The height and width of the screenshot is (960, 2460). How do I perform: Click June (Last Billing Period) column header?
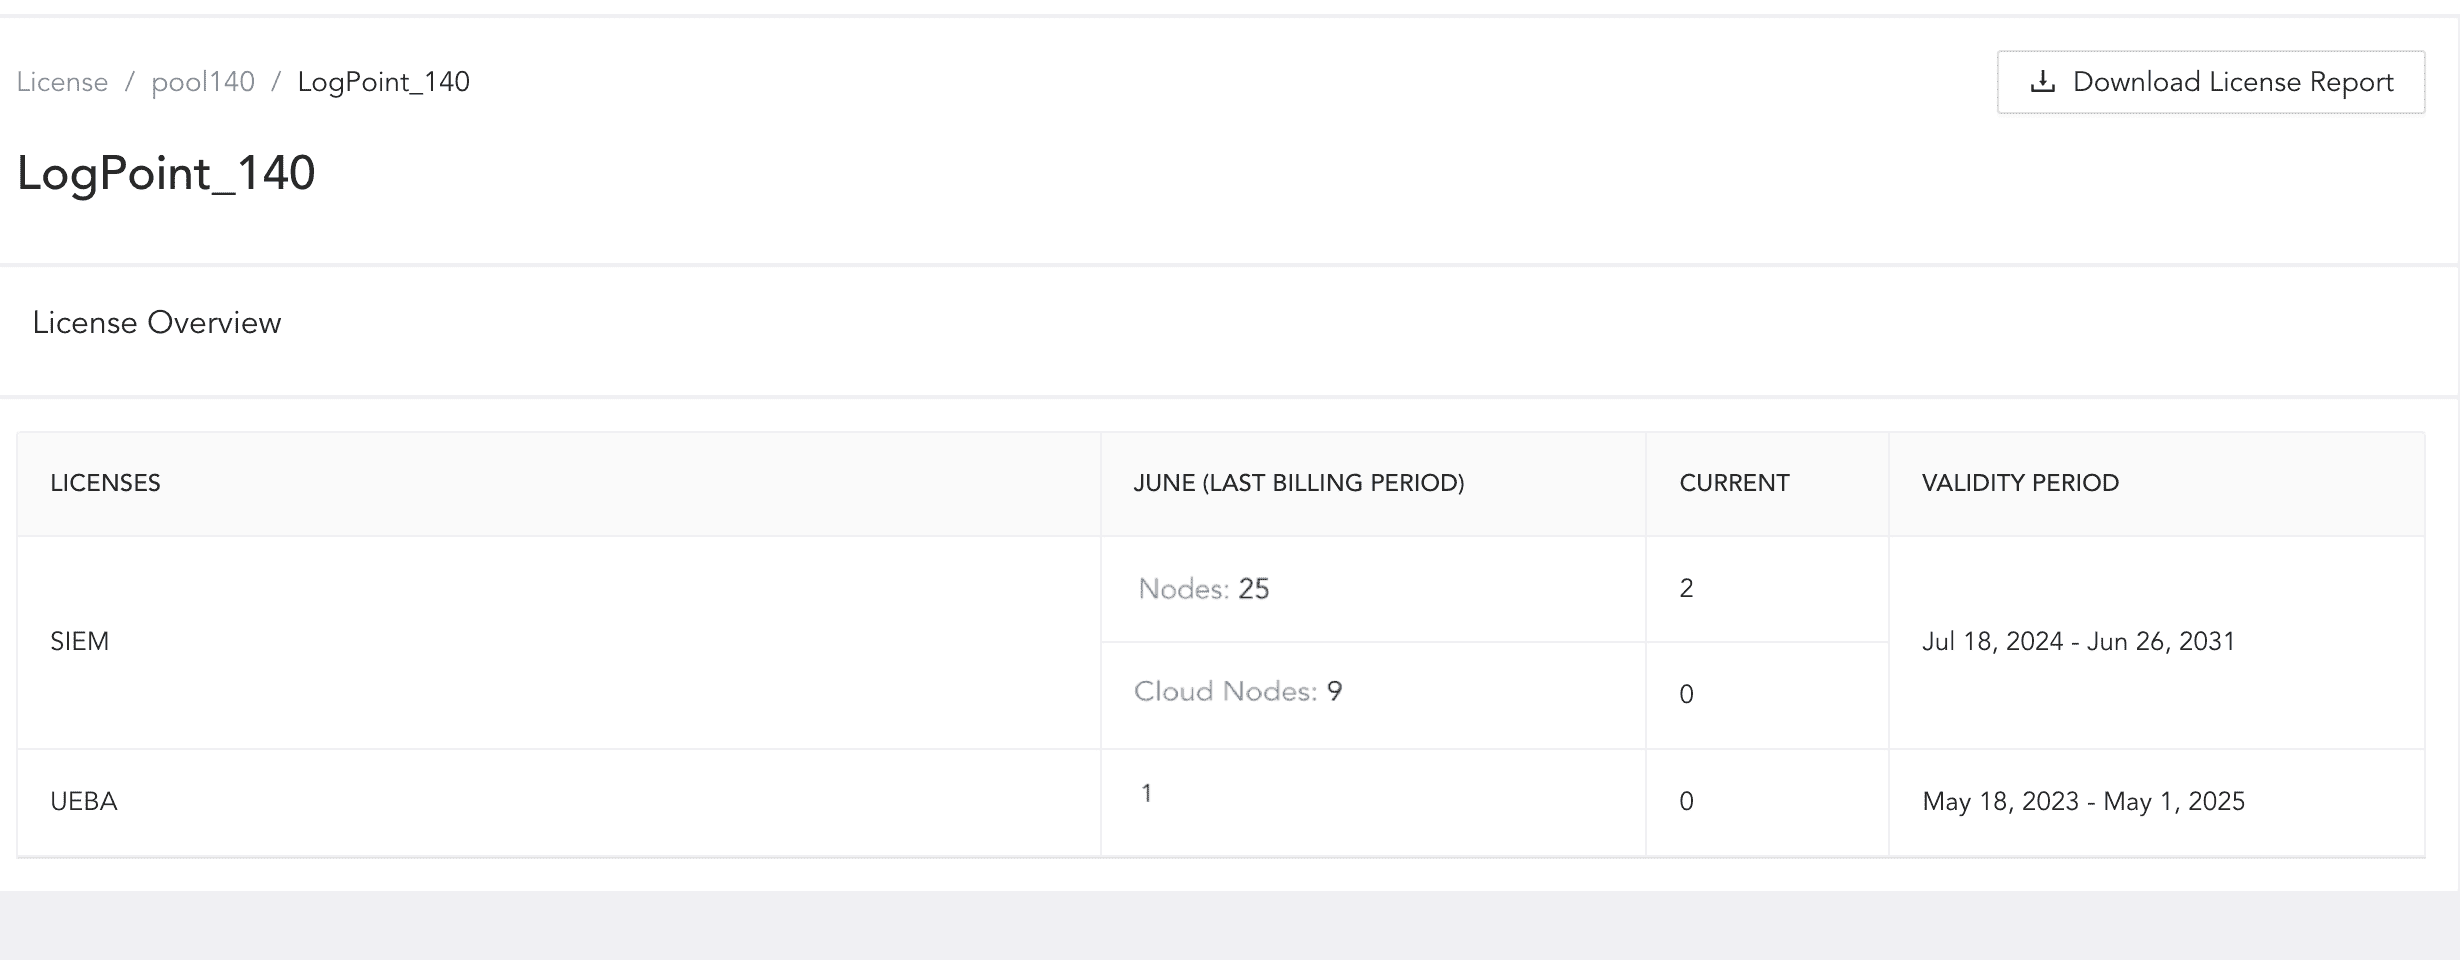(1298, 483)
